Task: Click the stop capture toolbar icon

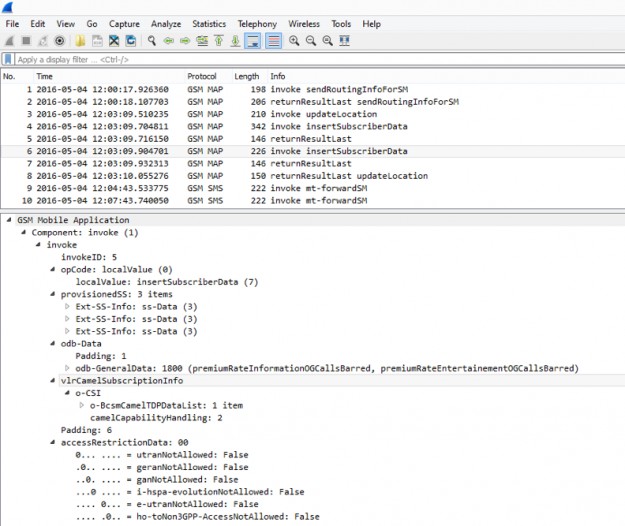Action: (x=26, y=41)
